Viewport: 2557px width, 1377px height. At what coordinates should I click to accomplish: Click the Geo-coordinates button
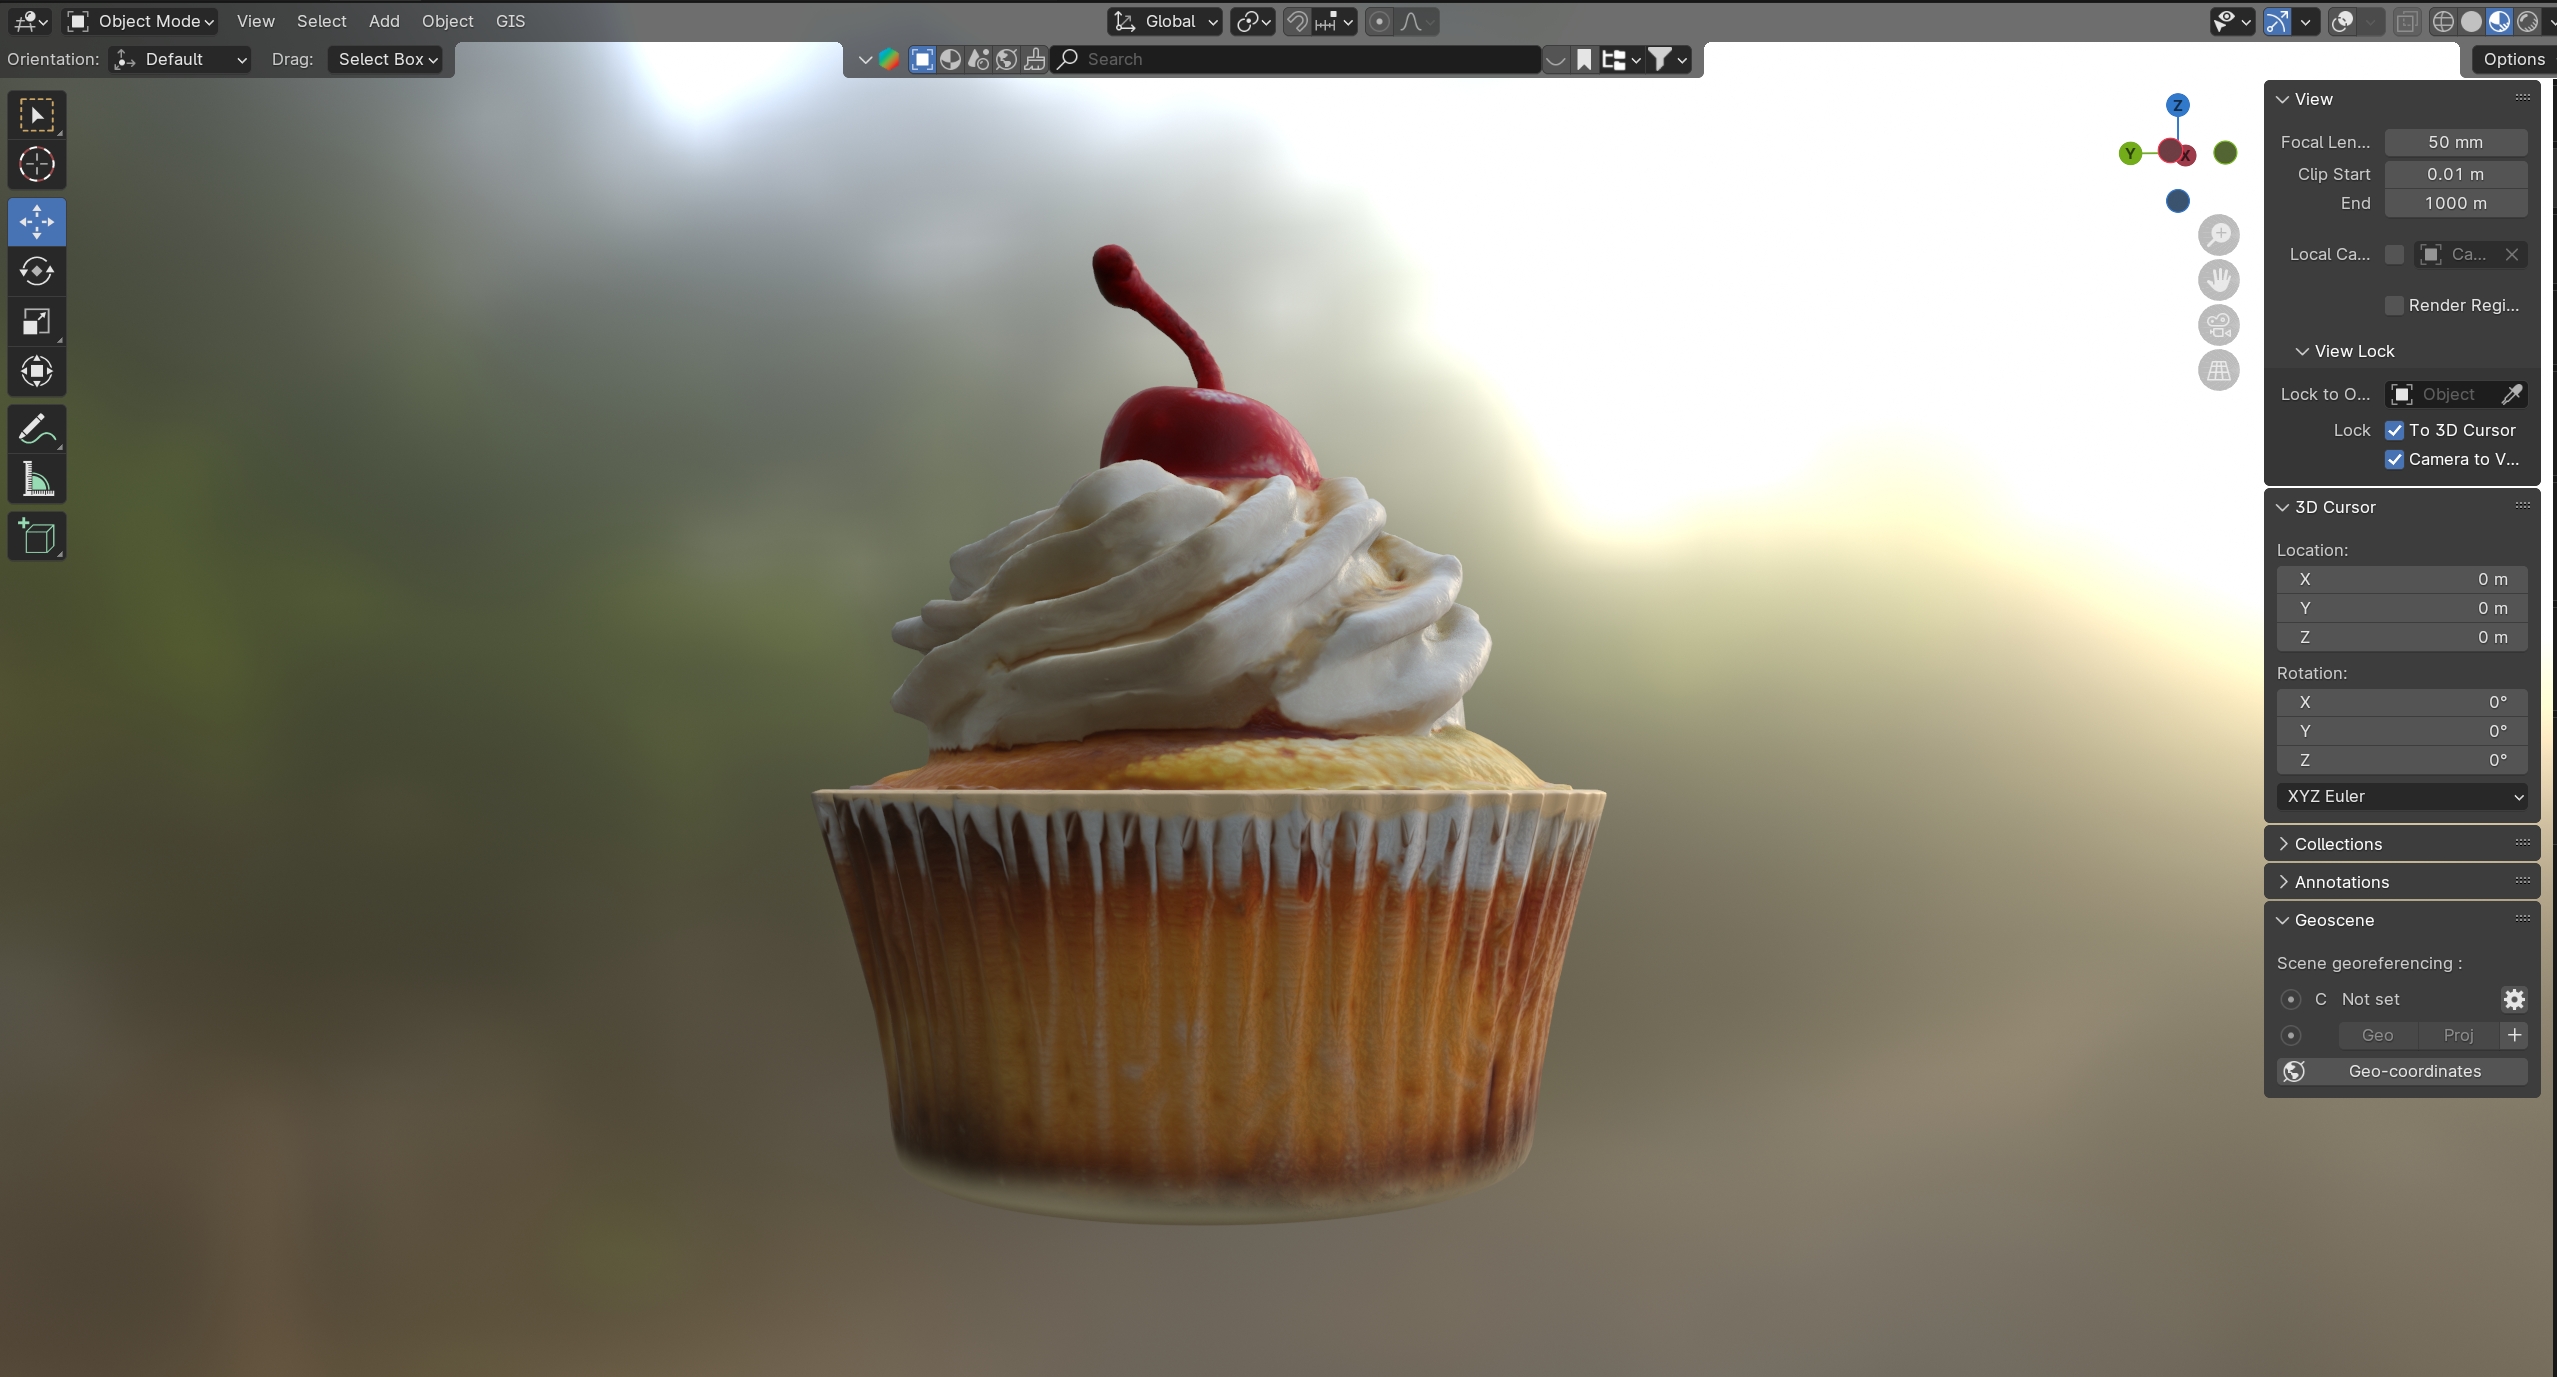[x=2402, y=1071]
